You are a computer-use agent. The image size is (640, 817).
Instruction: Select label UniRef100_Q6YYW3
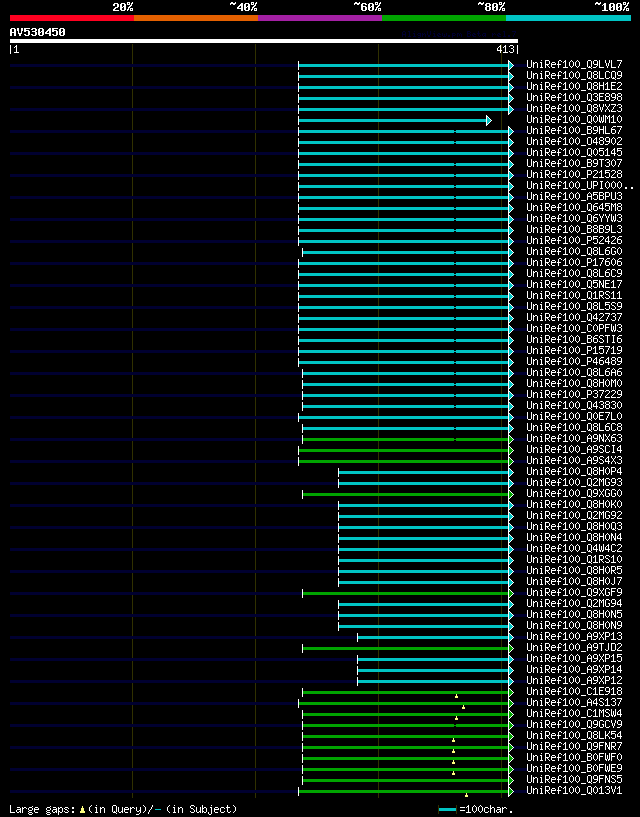574,218
